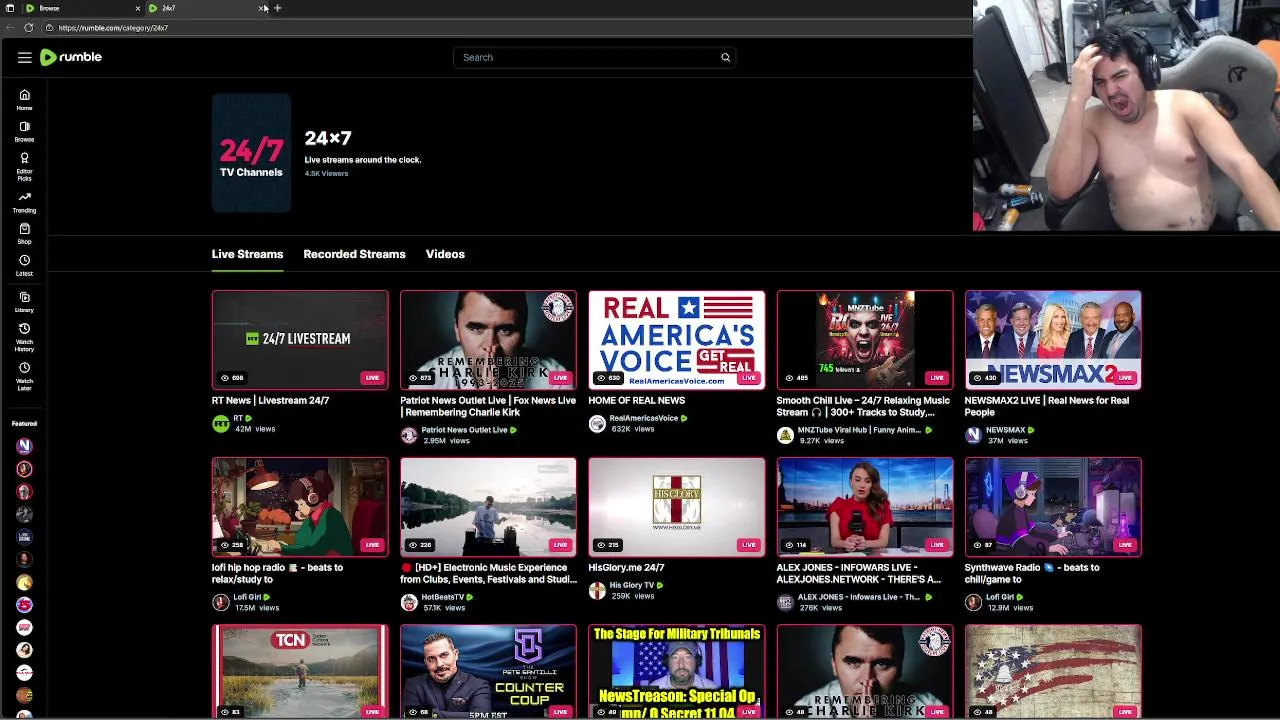Open Counter Coup stream thumbnail
Screen dimensions: 1280x720
(488, 671)
